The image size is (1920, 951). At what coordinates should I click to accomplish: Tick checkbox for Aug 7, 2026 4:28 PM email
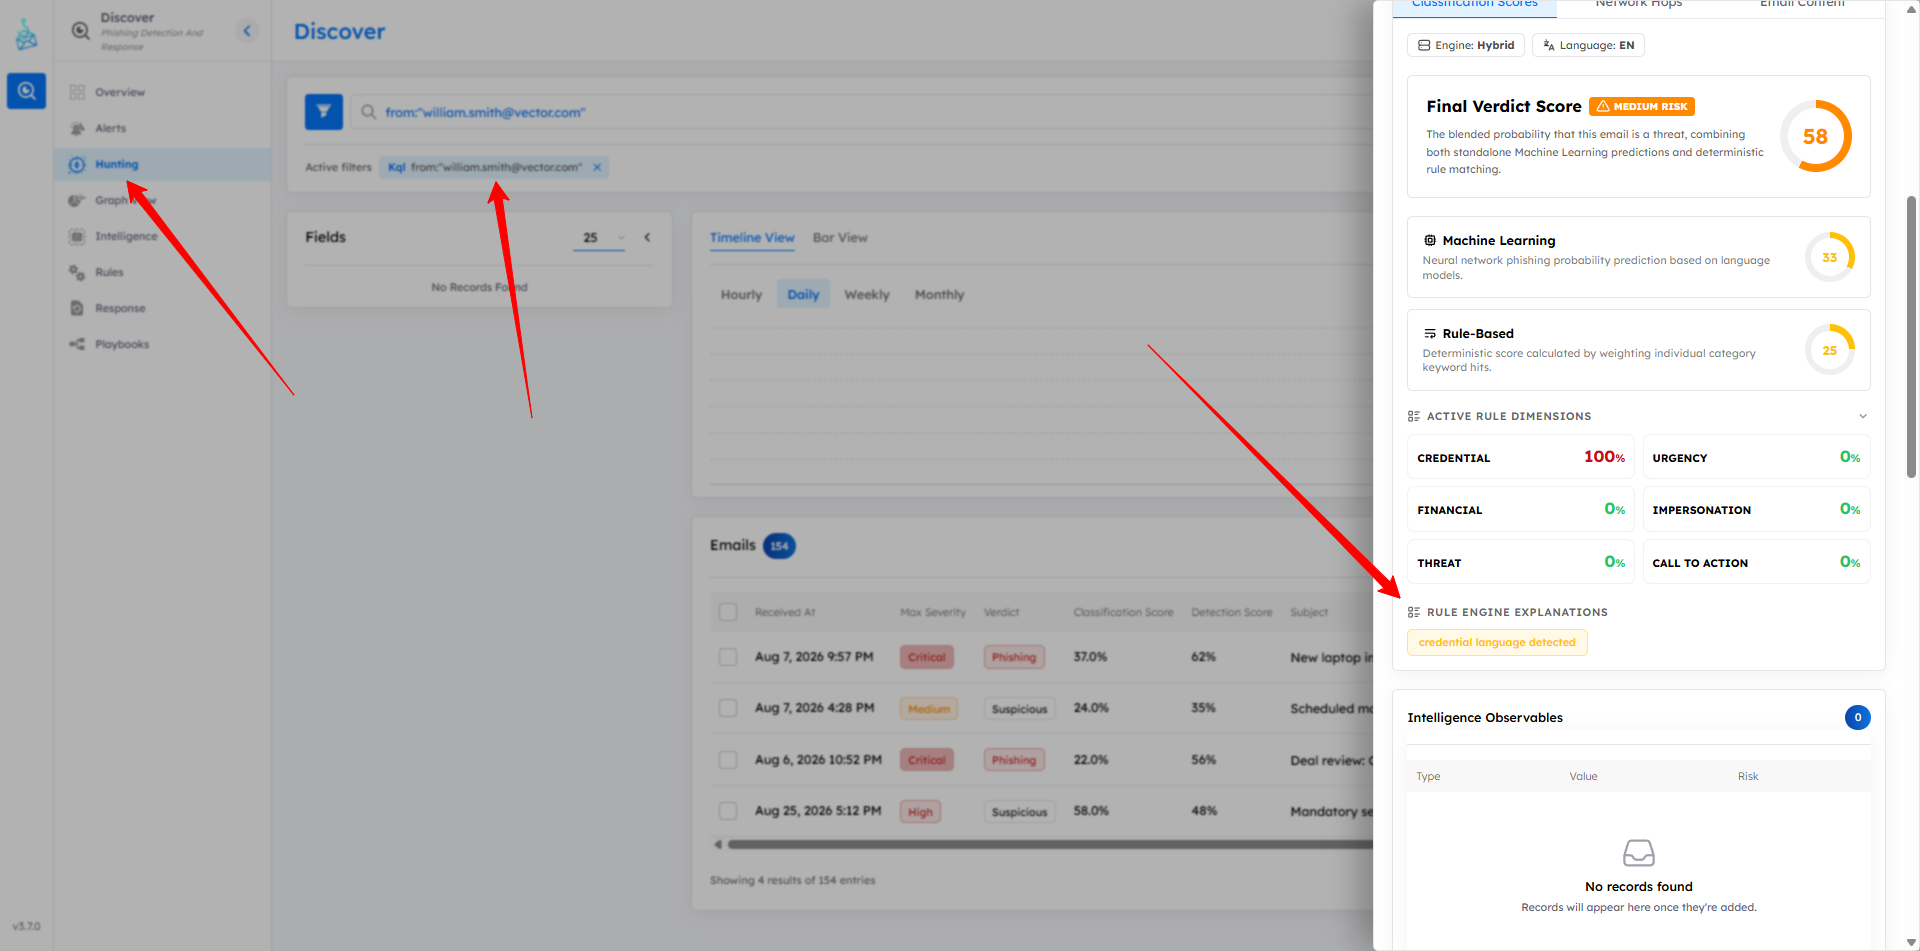pyautogui.click(x=728, y=708)
